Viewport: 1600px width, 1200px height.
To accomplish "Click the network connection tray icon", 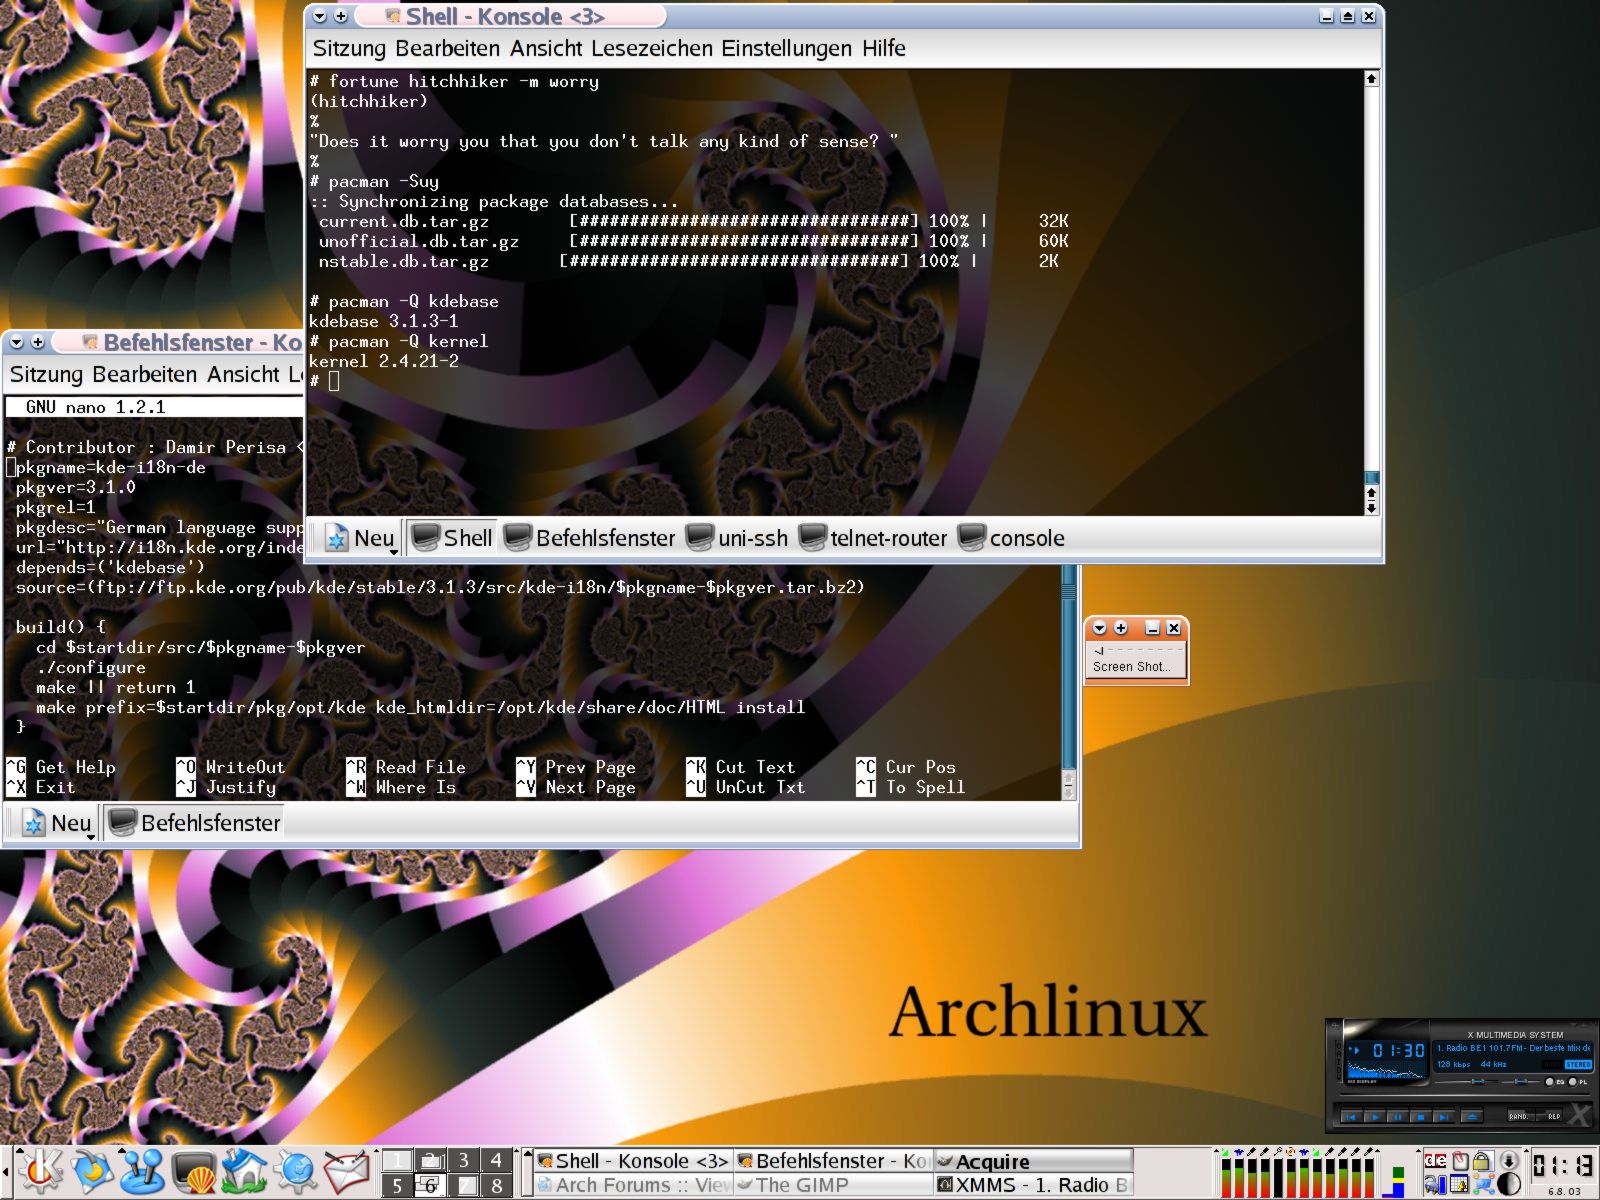I will 1483,1185.
